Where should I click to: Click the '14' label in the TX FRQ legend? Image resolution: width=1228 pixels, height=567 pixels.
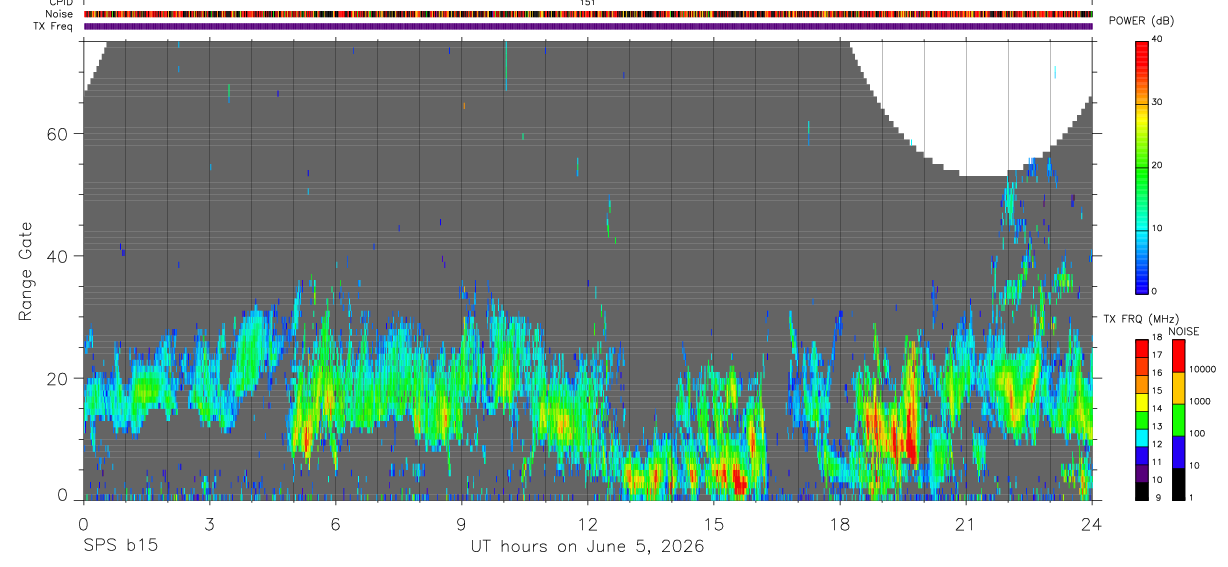(x=1156, y=408)
